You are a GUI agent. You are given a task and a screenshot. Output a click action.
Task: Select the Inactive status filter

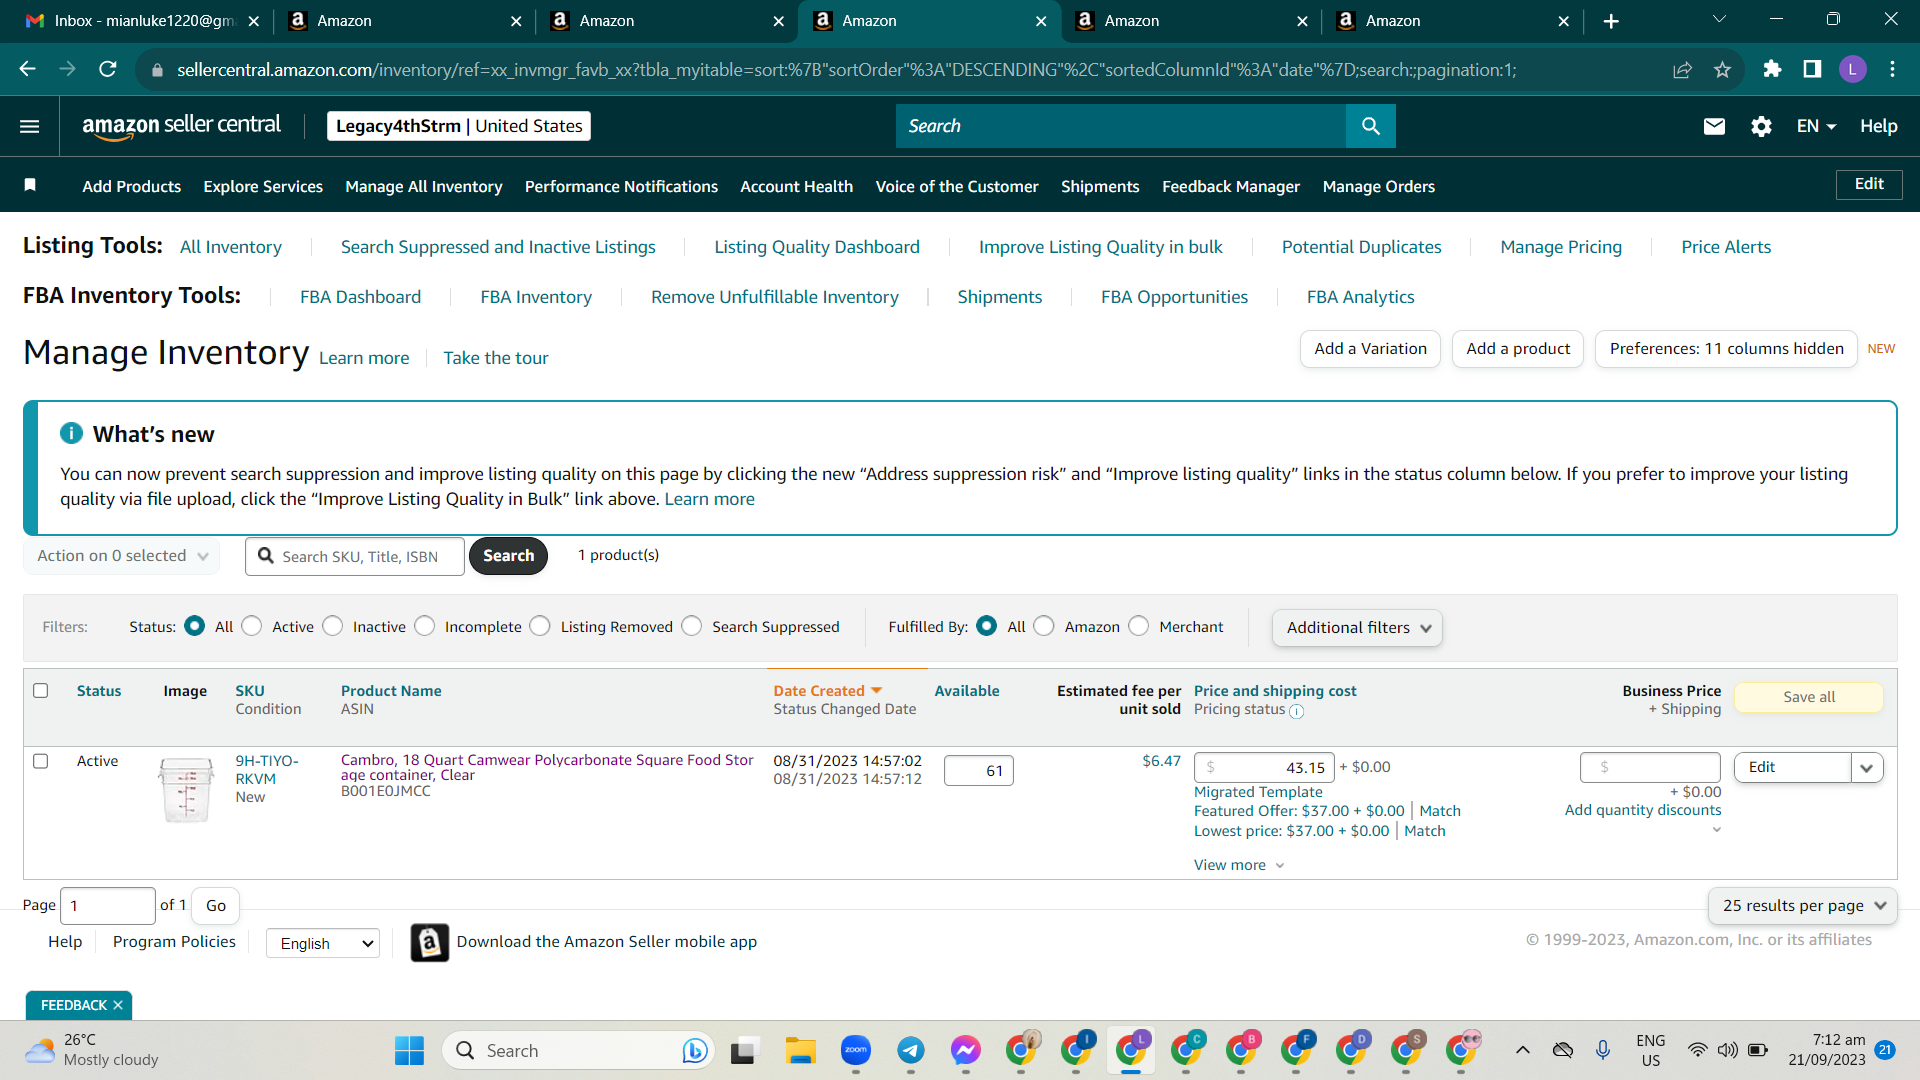tap(333, 626)
